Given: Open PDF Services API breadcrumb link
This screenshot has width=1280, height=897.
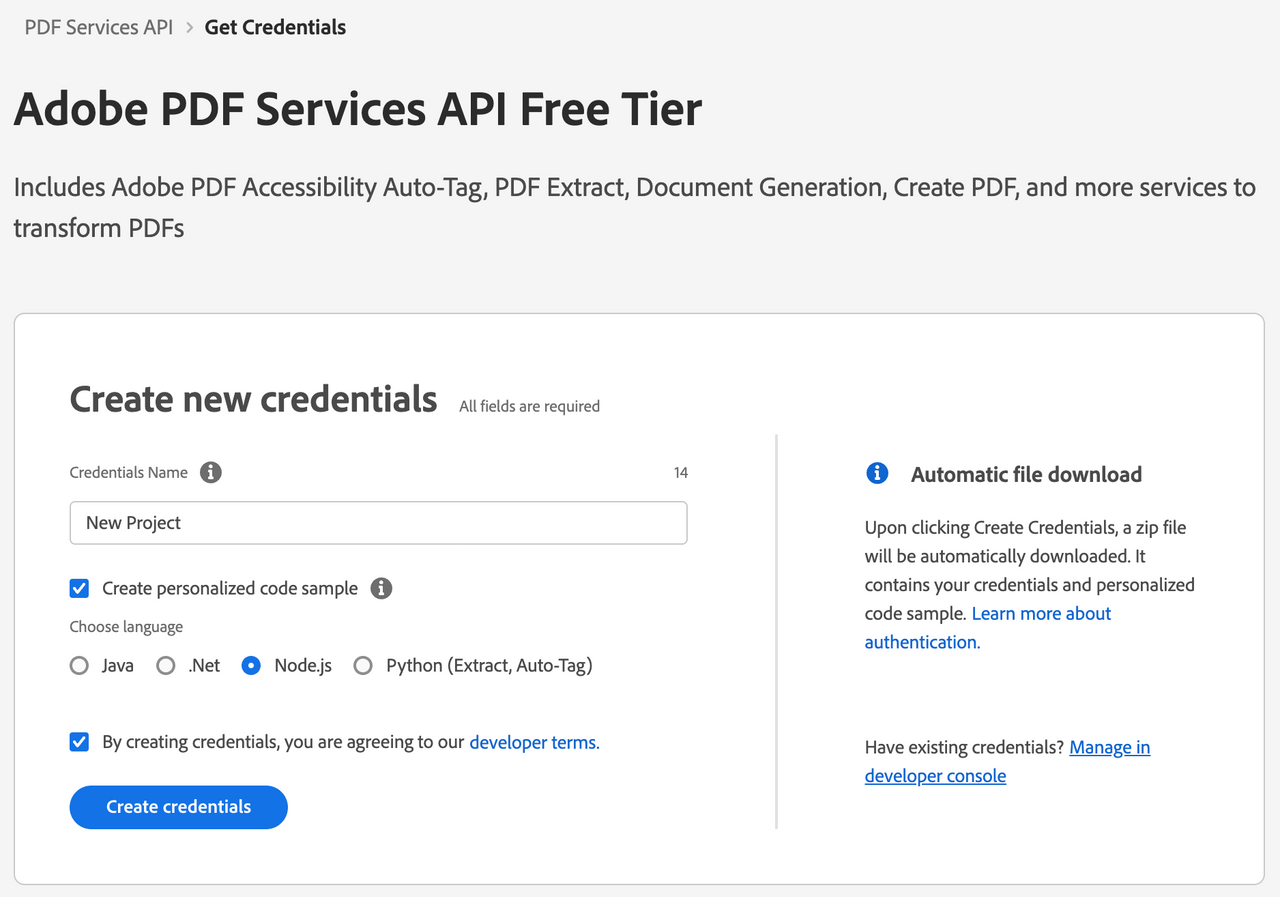Looking at the screenshot, I should 99,27.
